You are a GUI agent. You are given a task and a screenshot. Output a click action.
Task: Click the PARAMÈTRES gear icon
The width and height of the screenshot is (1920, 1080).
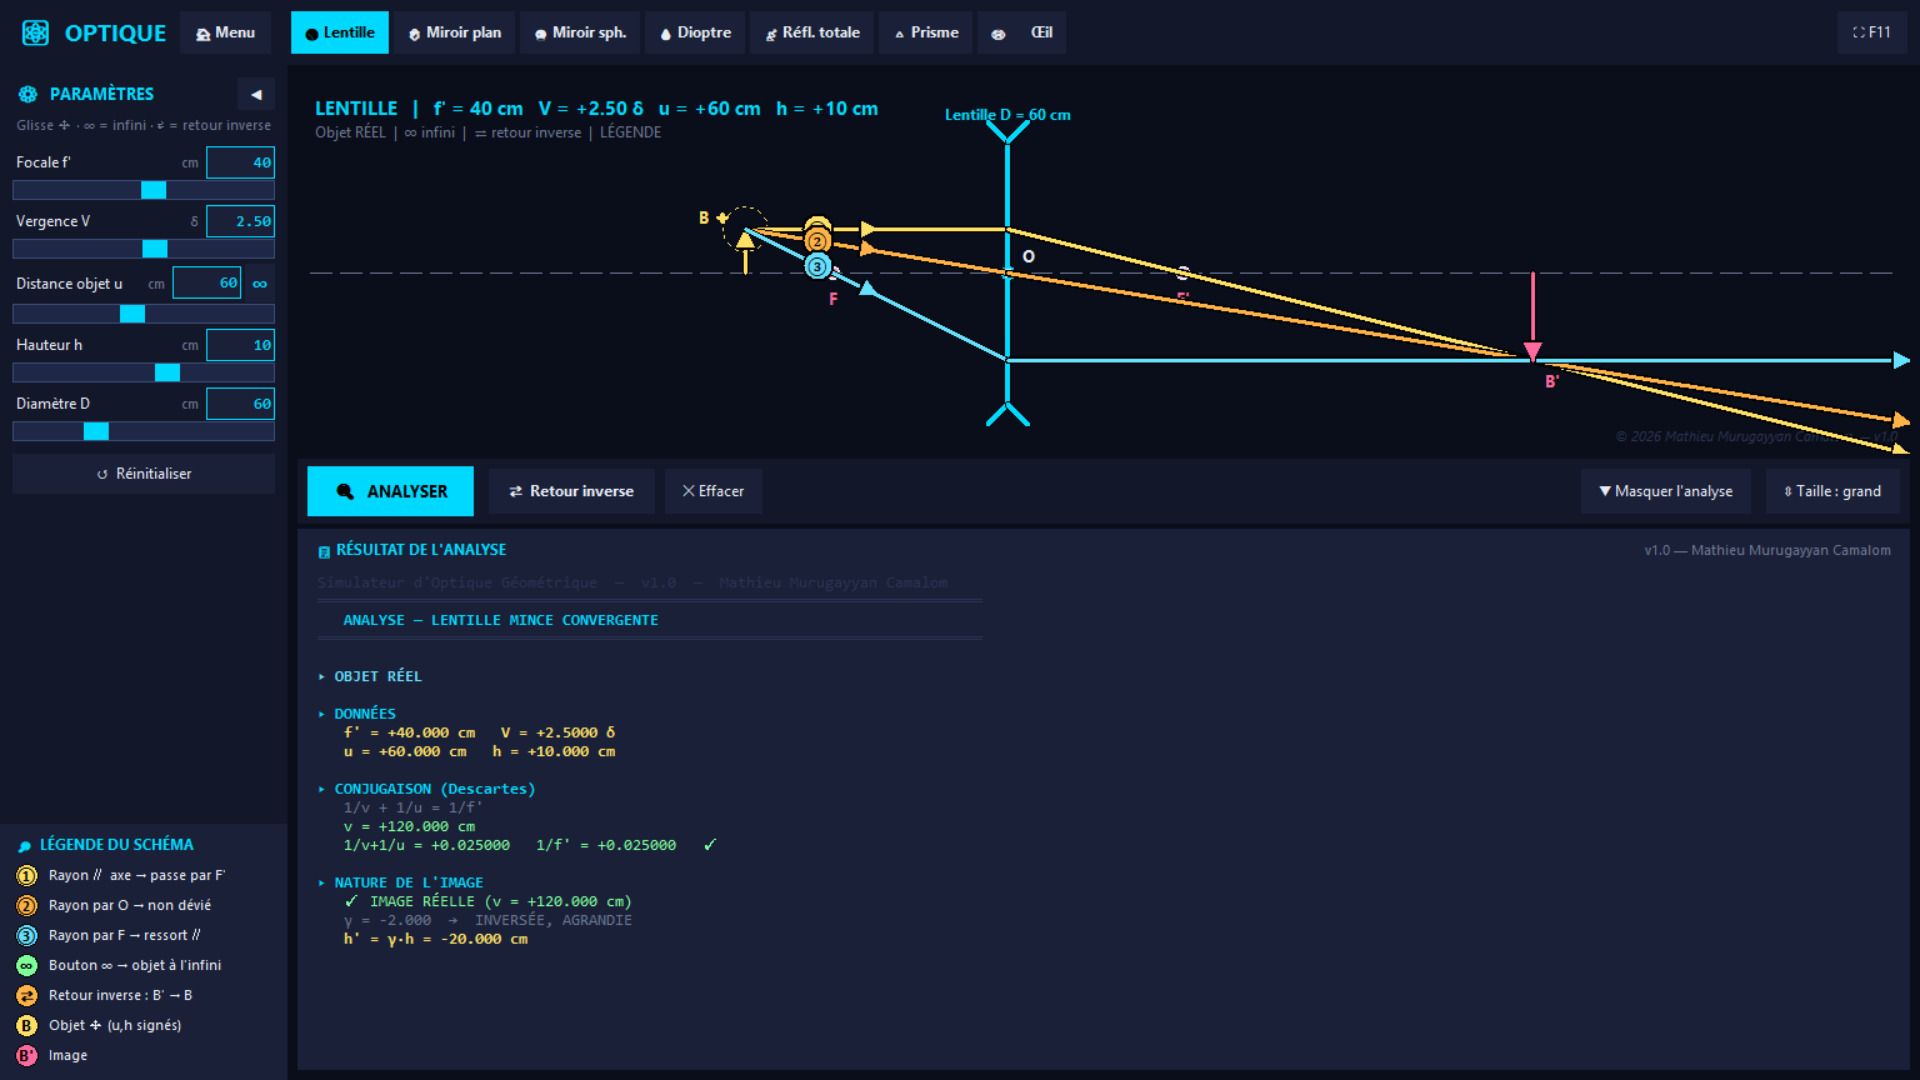click(28, 94)
